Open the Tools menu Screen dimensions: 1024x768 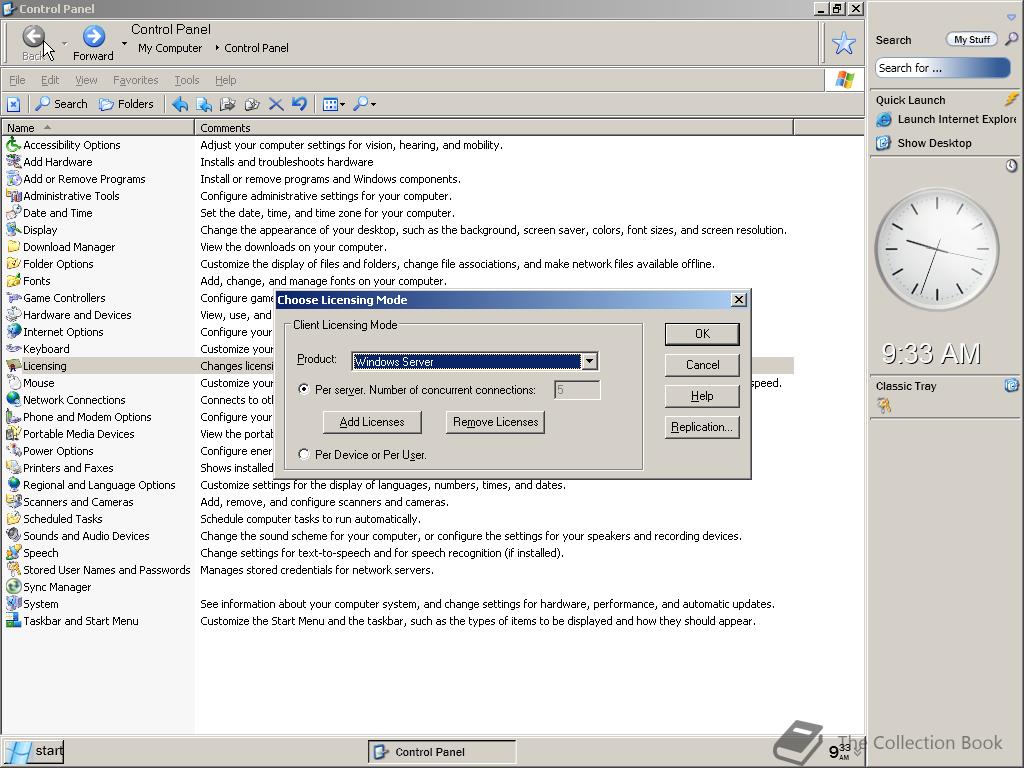[186, 80]
